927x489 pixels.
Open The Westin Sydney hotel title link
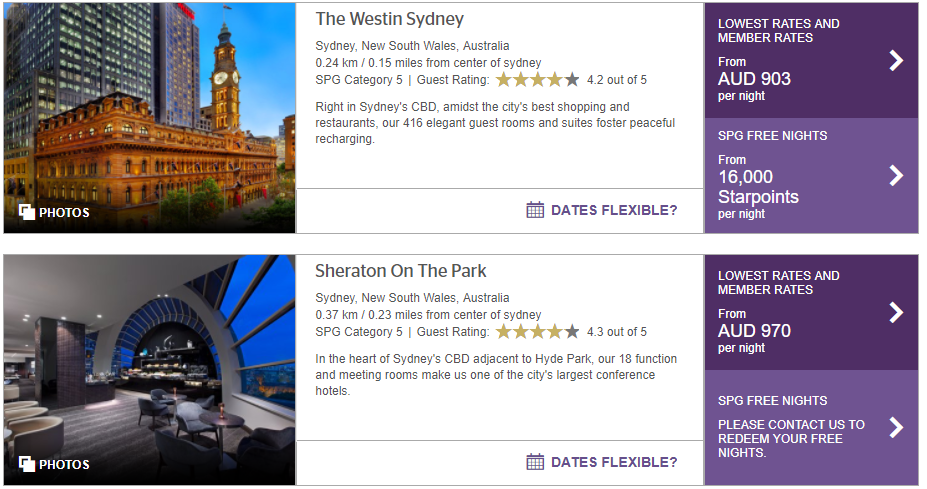coord(390,19)
